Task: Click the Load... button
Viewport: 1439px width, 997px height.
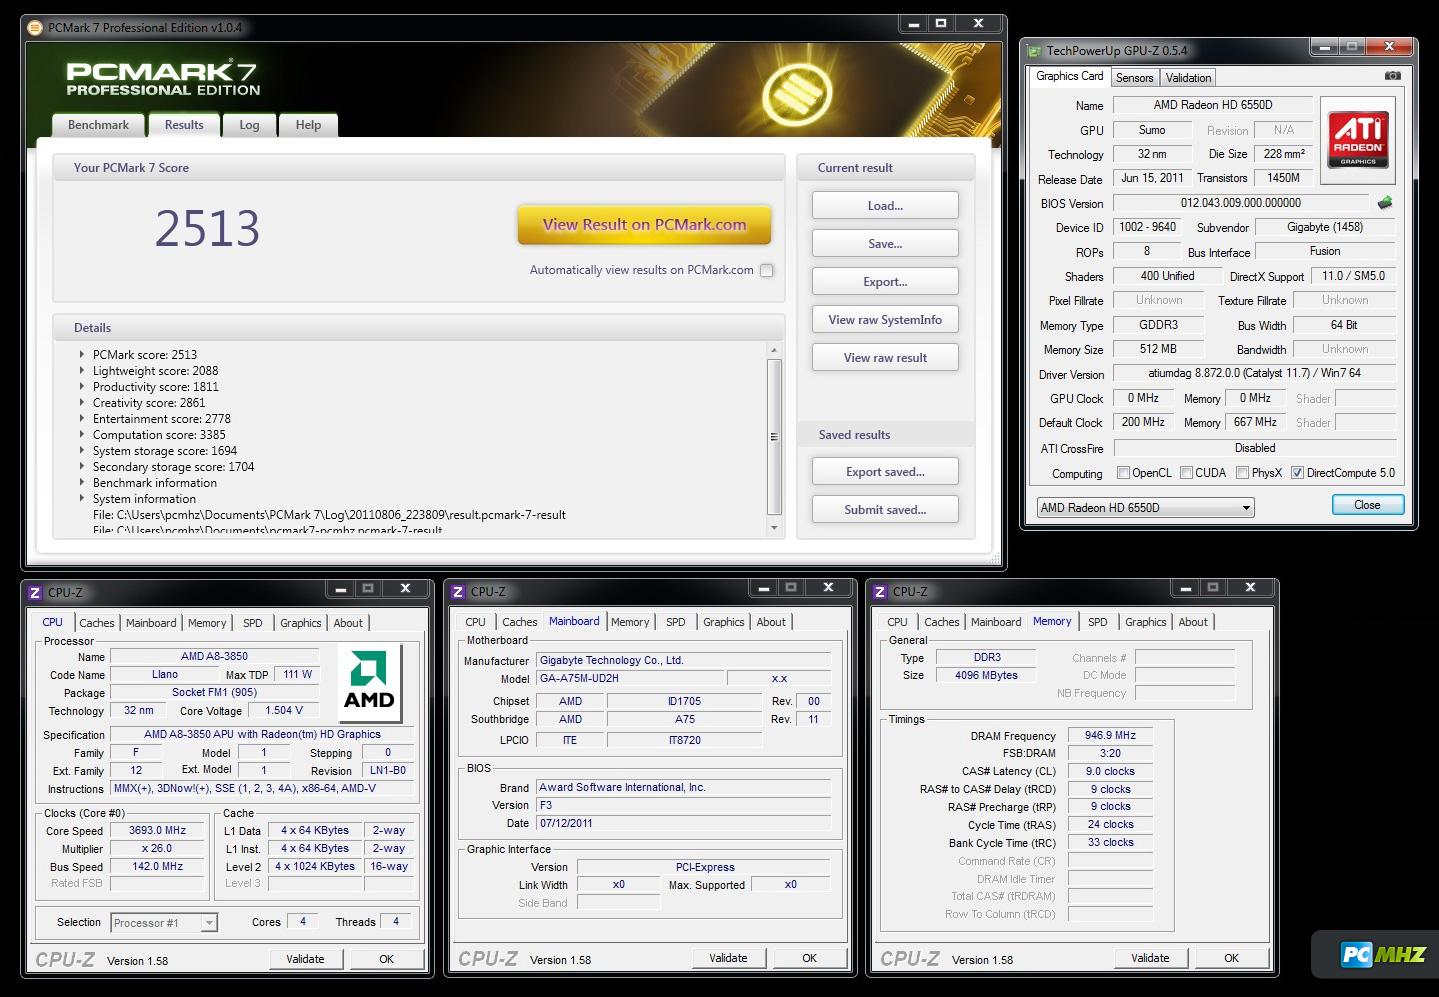Action: pos(885,205)
